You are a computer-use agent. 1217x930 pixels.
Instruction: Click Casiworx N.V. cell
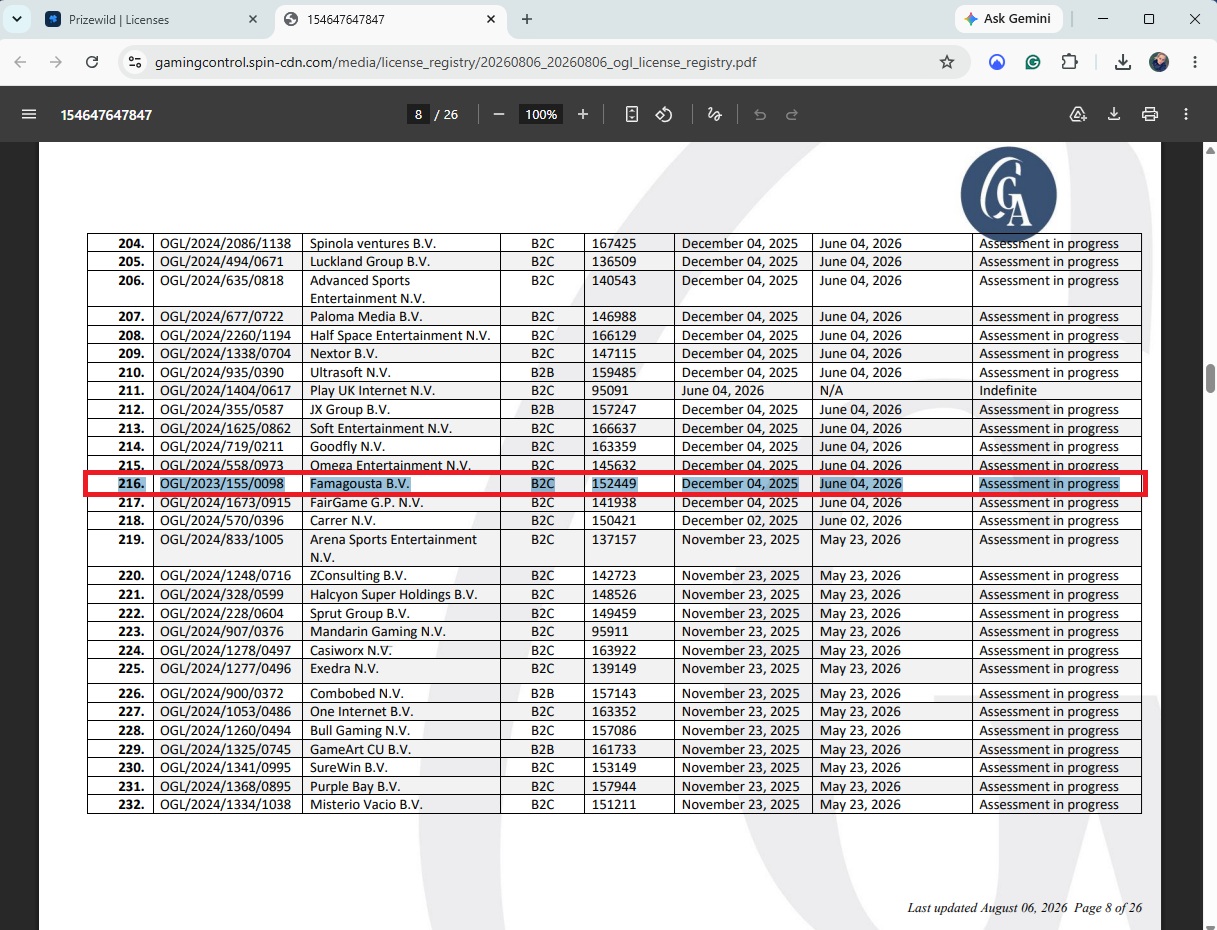click(401, 650)
